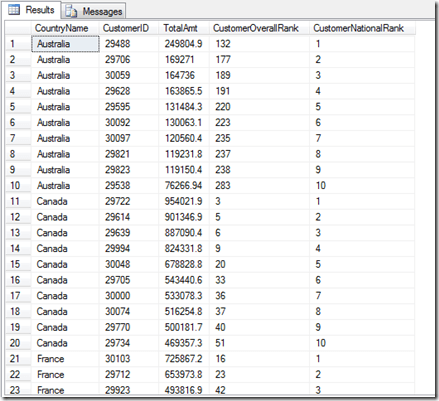Viewport: 439px width, 401px height.
Task: Click the France cell in row 21
Action: click(x=65, y=359)
